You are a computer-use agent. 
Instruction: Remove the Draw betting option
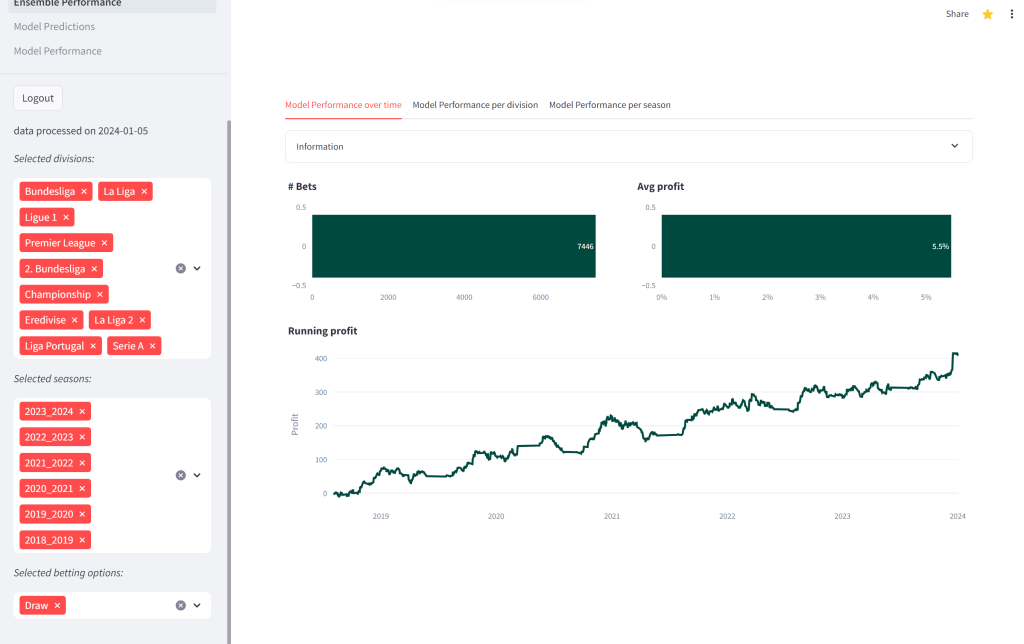tap(58, 605)
